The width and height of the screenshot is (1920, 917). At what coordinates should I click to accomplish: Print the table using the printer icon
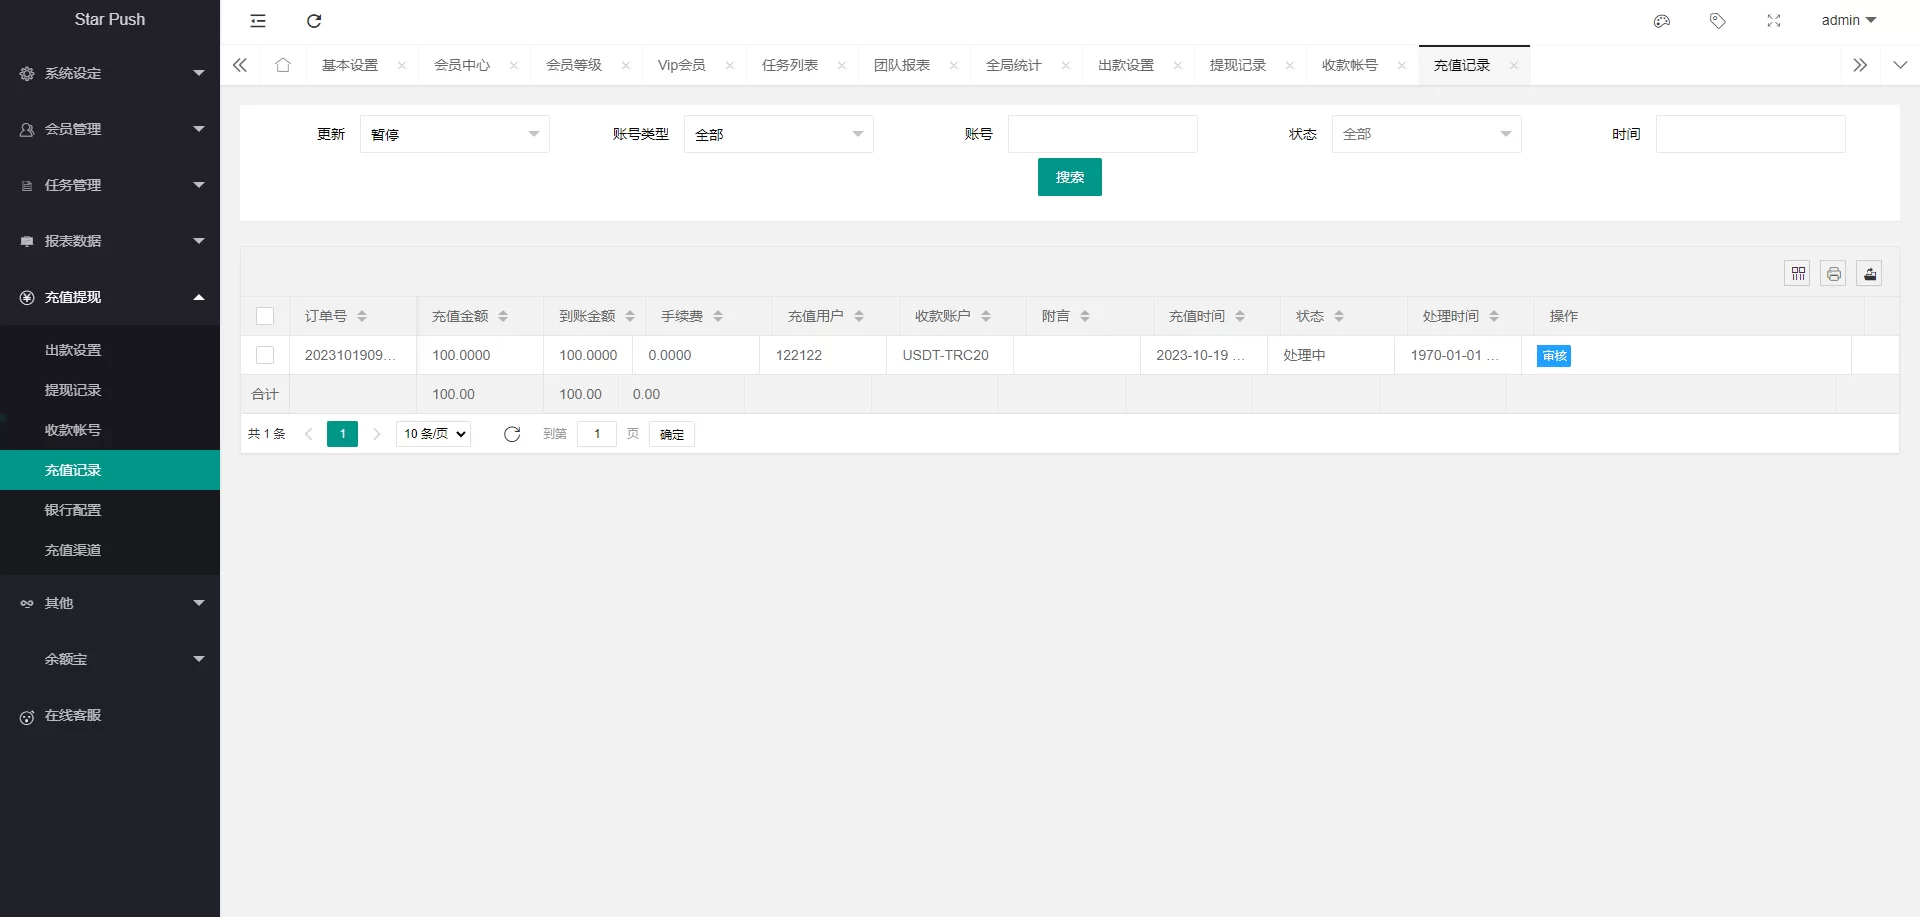(1833, 272)
